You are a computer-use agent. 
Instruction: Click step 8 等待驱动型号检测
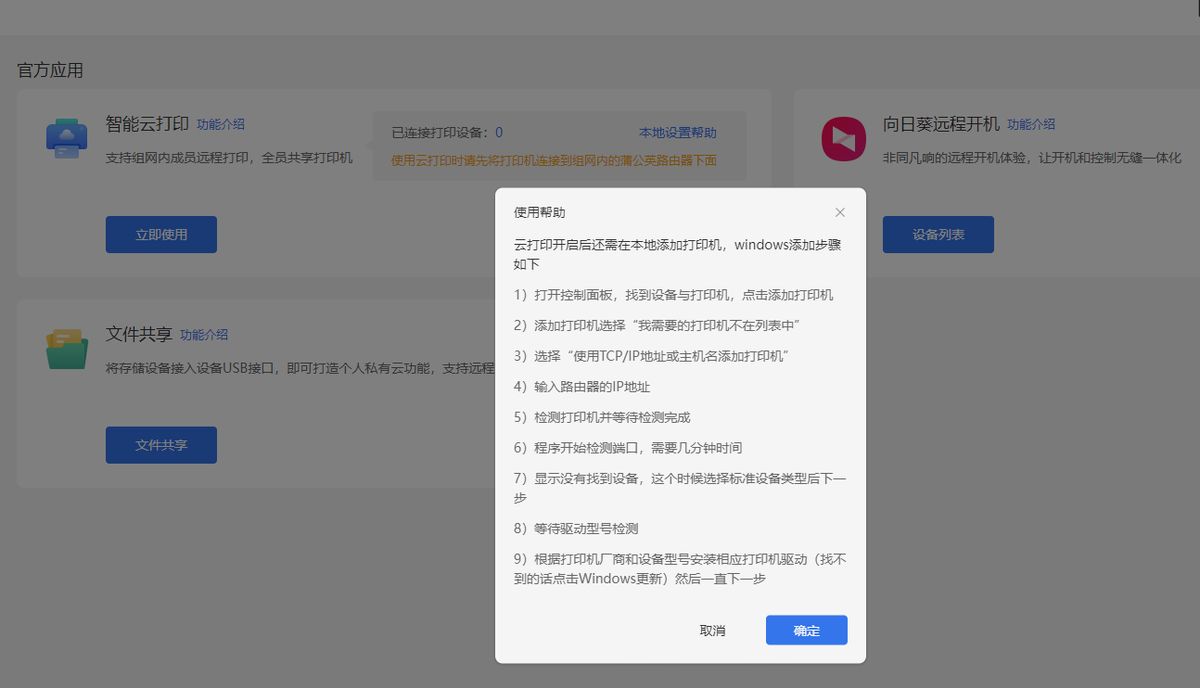[576, 528]
